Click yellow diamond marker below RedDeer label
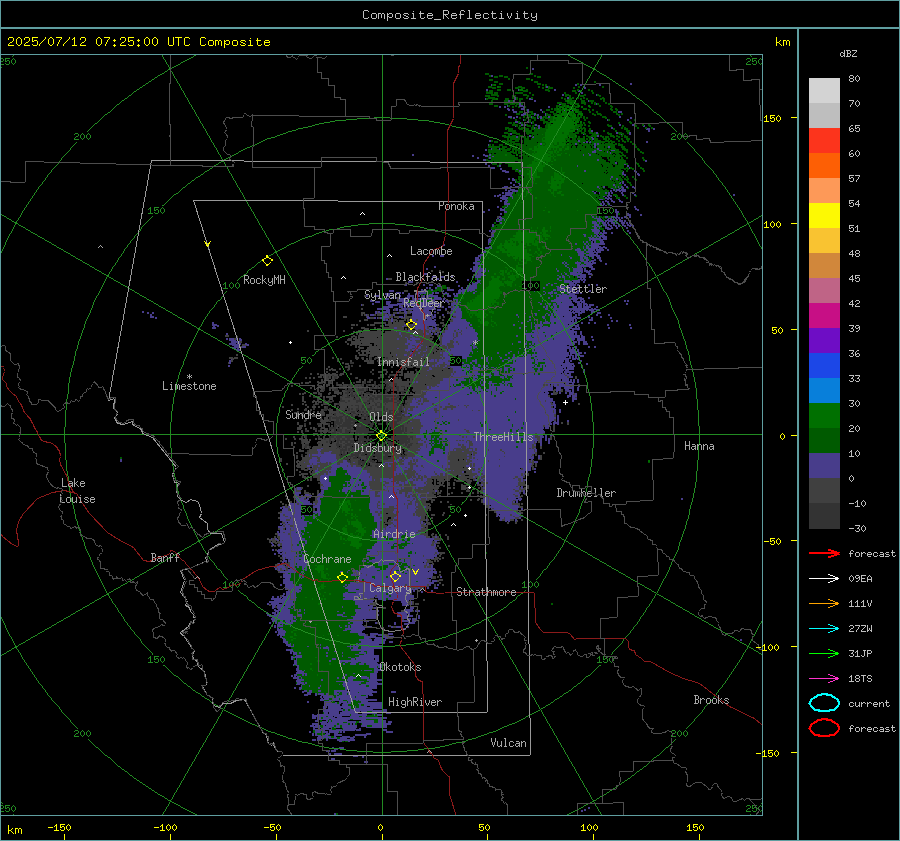The width and height of the screenshot is (900, 841). coord(411,325)
